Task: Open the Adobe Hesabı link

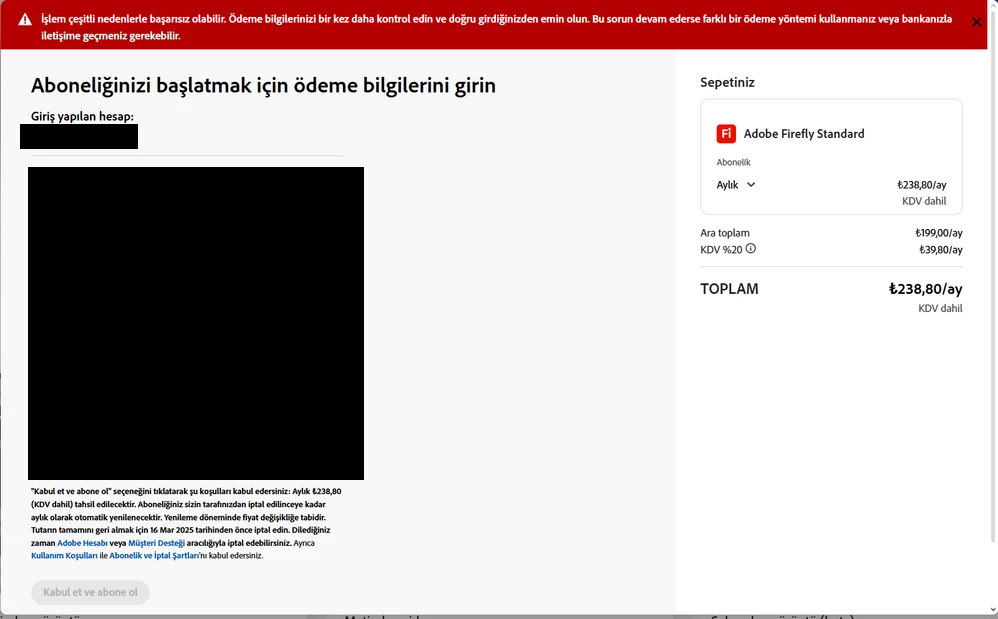Action: tap(82, 543)
